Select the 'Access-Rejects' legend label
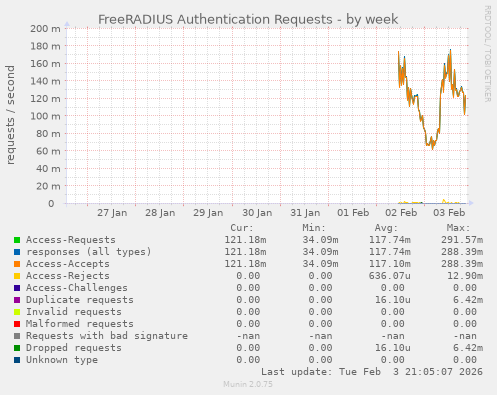Viewport: 497px width, 395px height. [68, 276]
